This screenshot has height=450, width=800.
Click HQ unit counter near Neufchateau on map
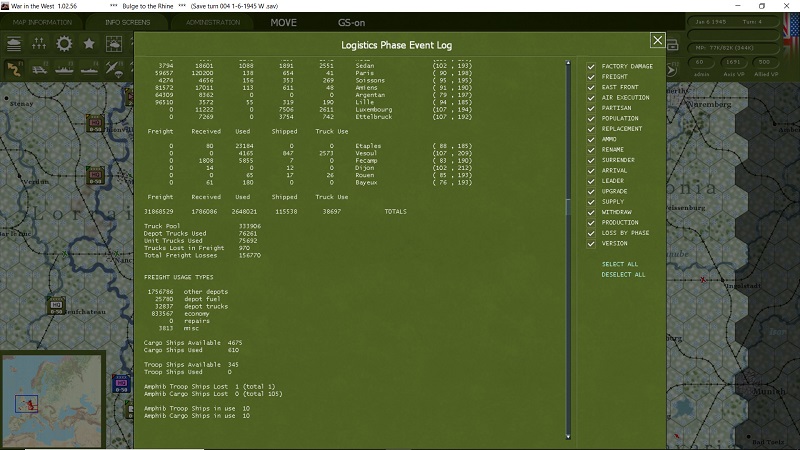tap(56, 306)
